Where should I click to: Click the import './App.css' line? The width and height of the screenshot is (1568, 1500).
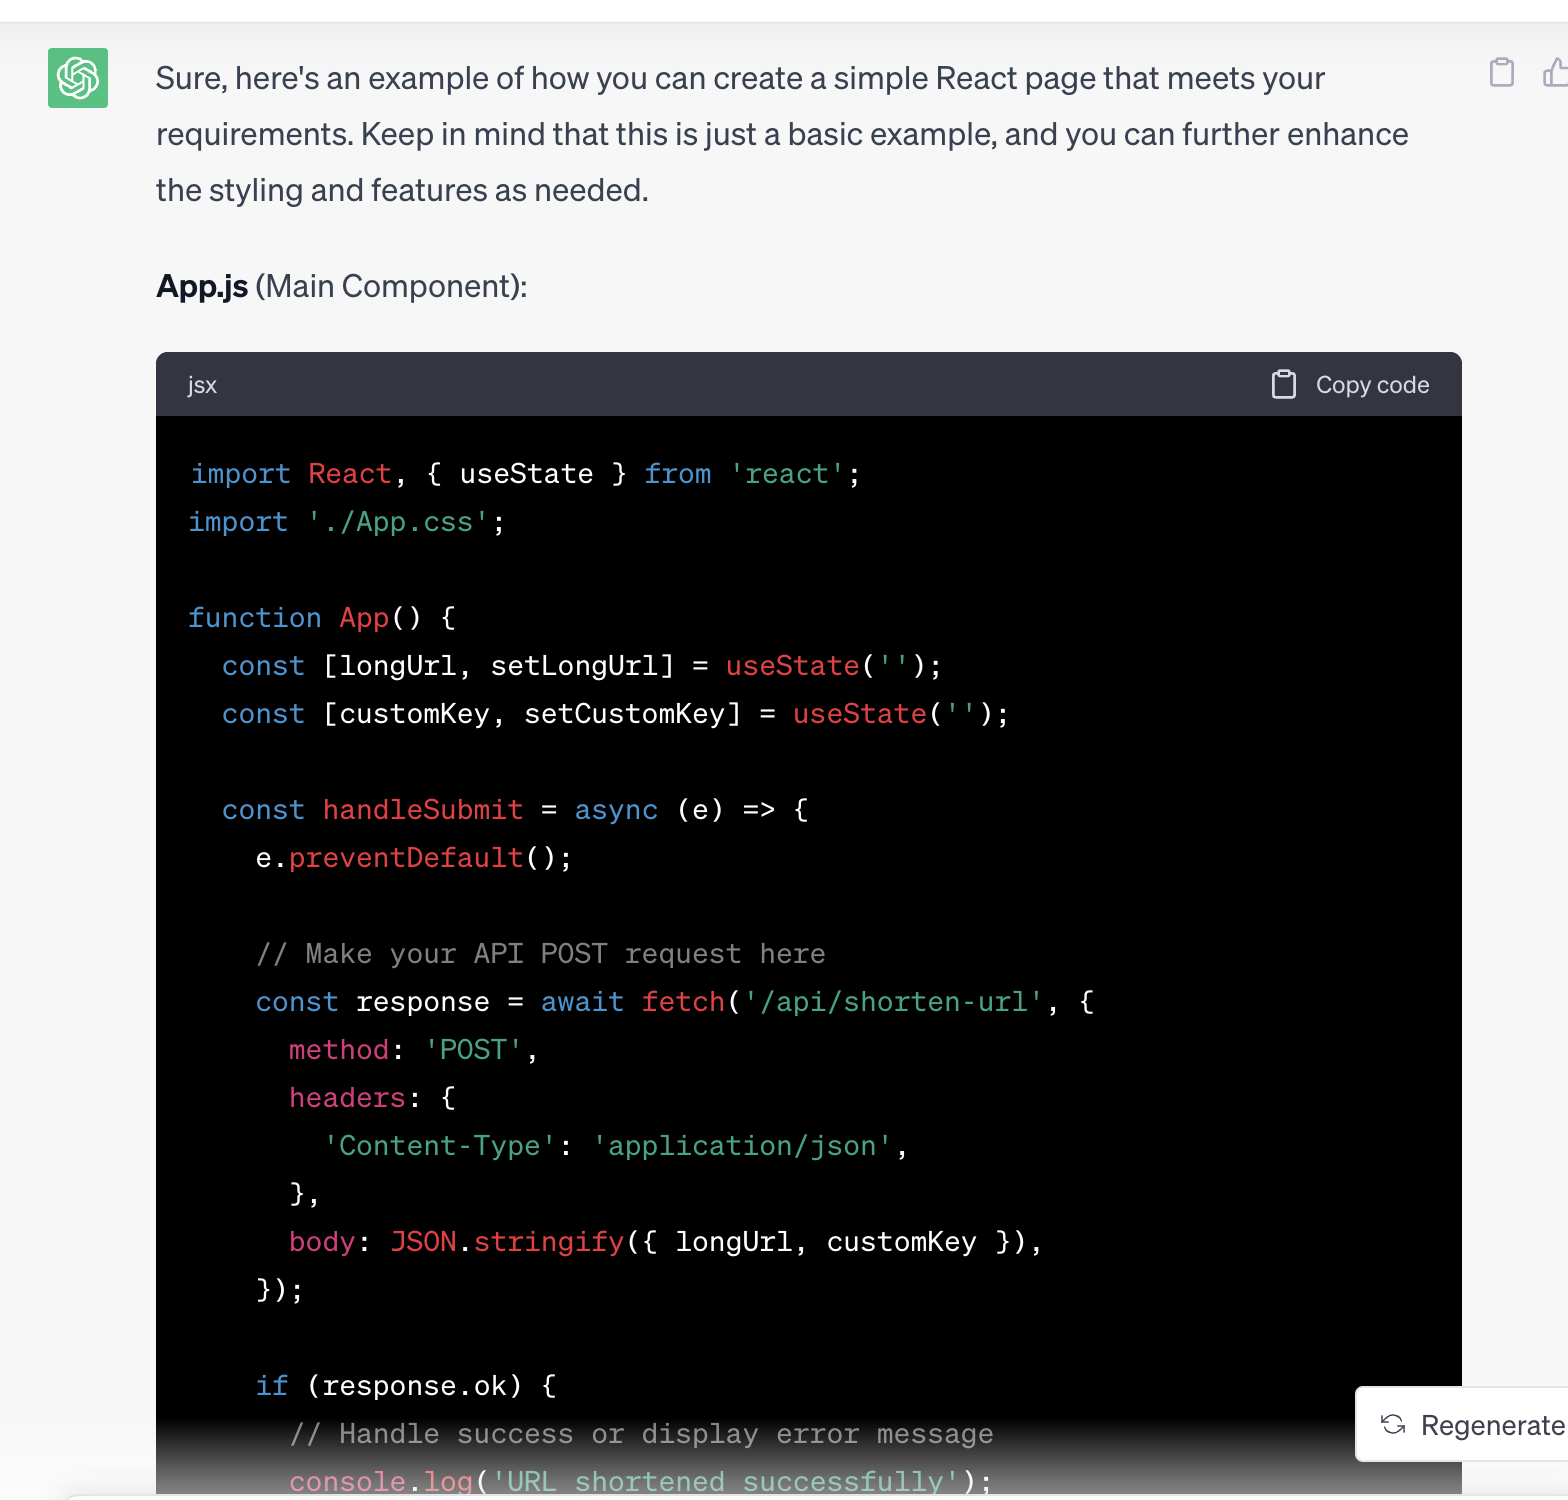(347, 522)
